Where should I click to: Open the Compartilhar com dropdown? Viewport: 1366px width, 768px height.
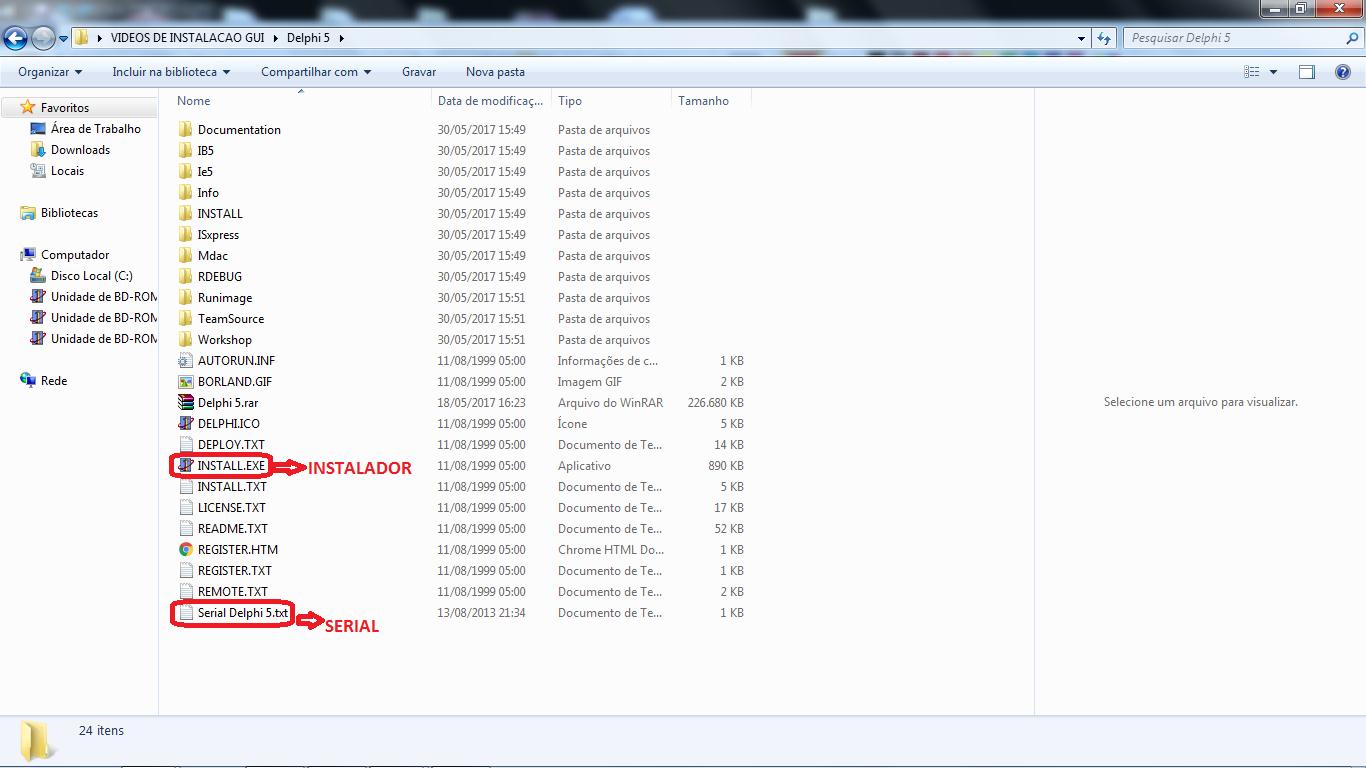316,72
